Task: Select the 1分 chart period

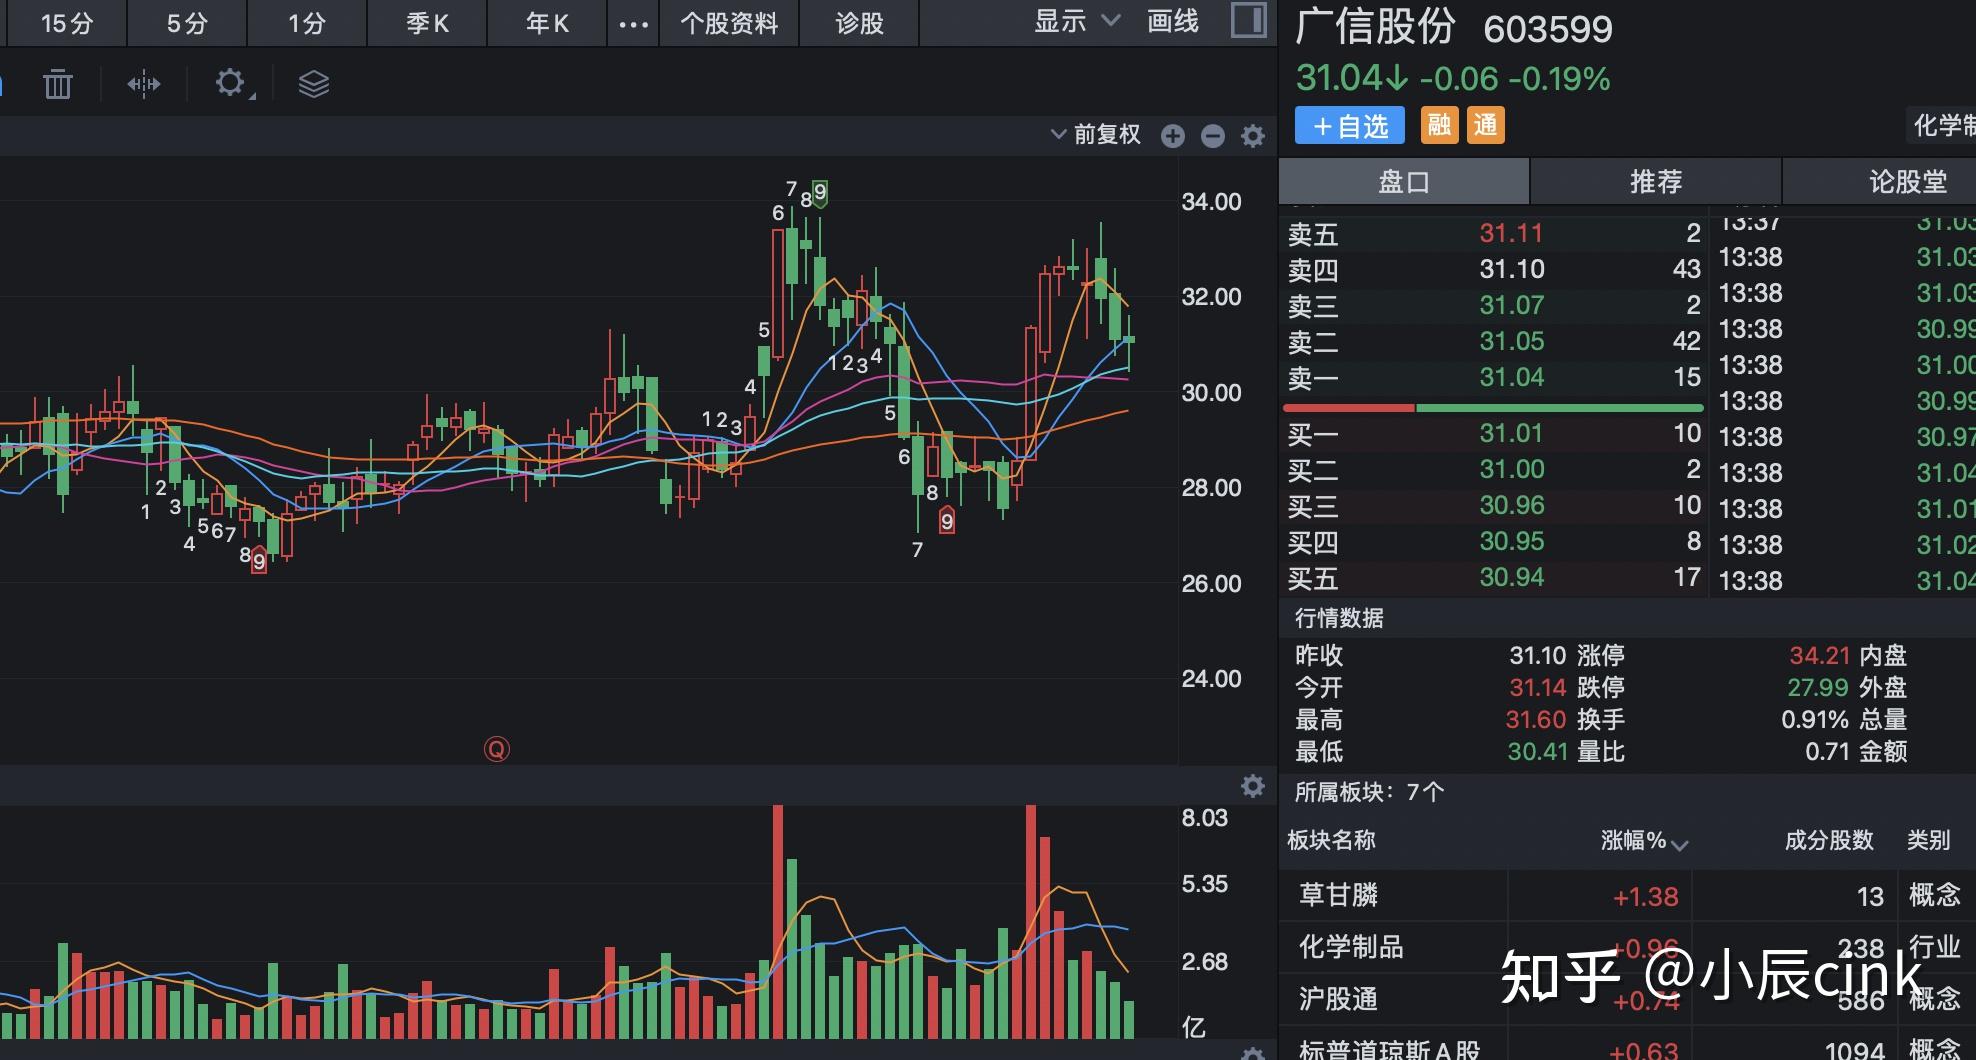Action: (x=307, y=23)
